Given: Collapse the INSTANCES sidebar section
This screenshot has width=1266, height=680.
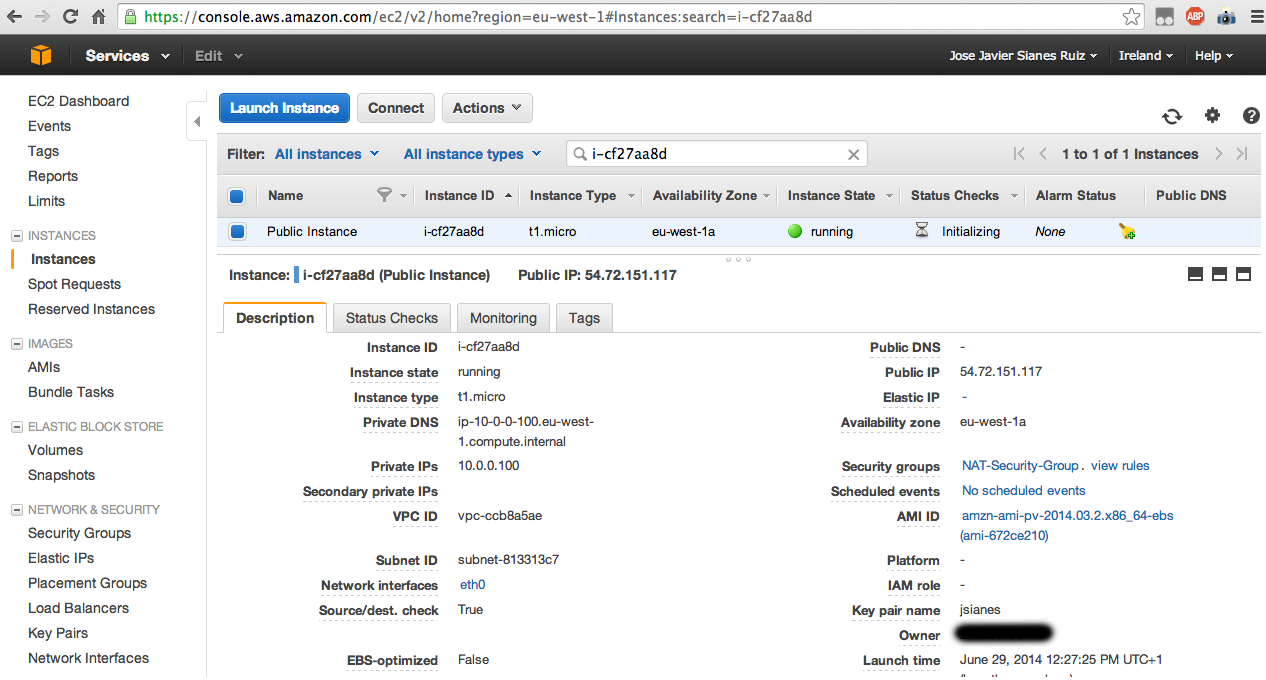Looking at the screenshot, I should pos(16,236).
